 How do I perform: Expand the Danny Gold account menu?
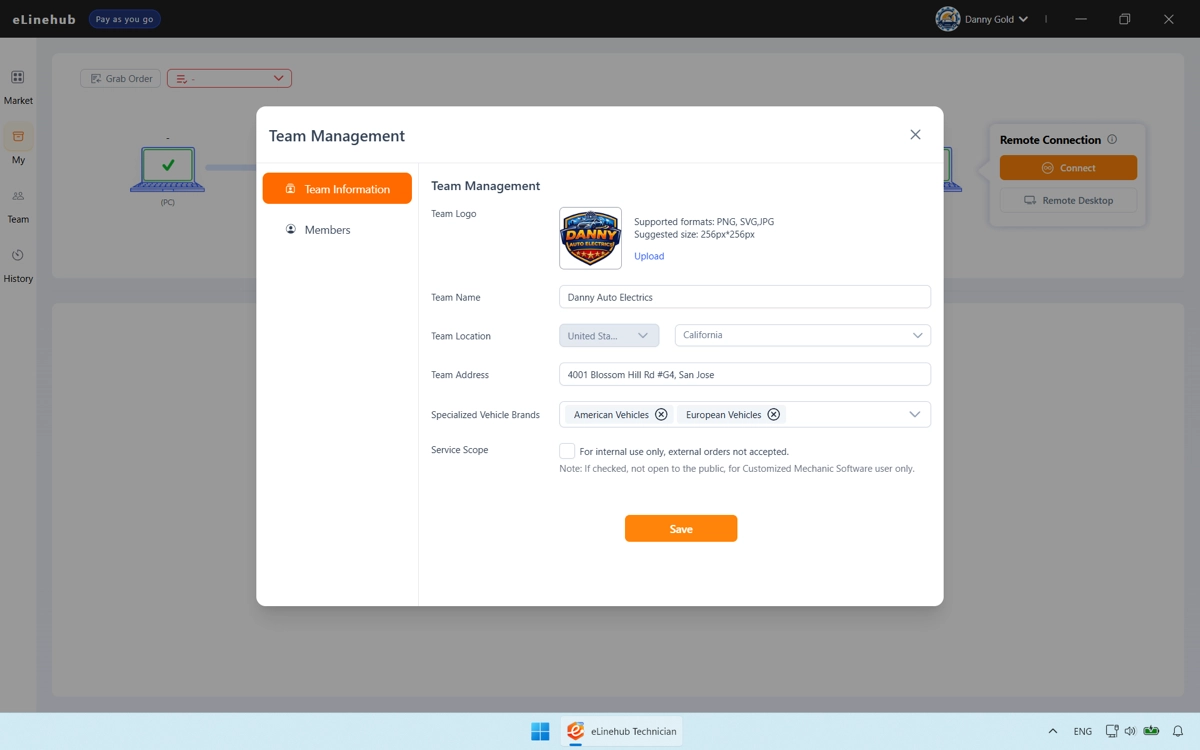(1023, 19)
